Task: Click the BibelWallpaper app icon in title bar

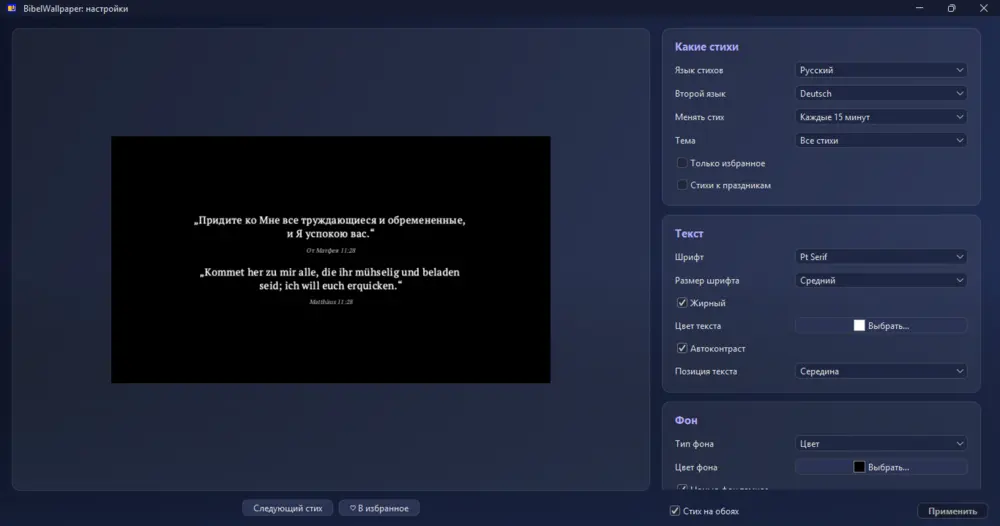Action: [11, 8]
